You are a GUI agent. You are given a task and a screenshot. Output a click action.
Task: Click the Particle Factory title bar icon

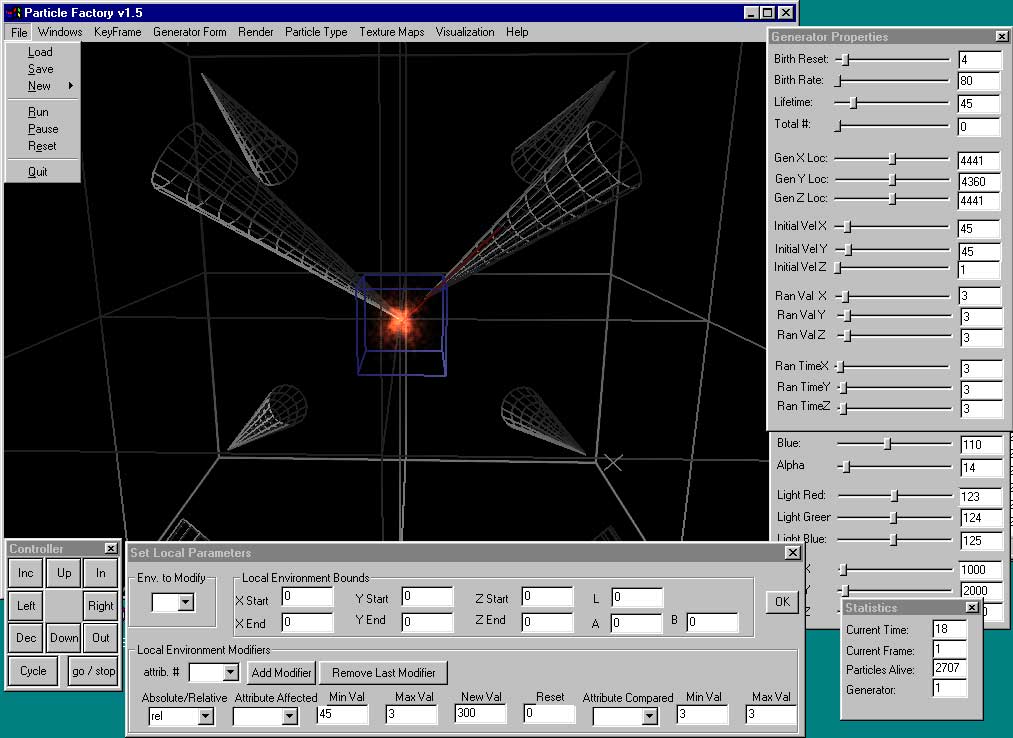click(12, 13)
